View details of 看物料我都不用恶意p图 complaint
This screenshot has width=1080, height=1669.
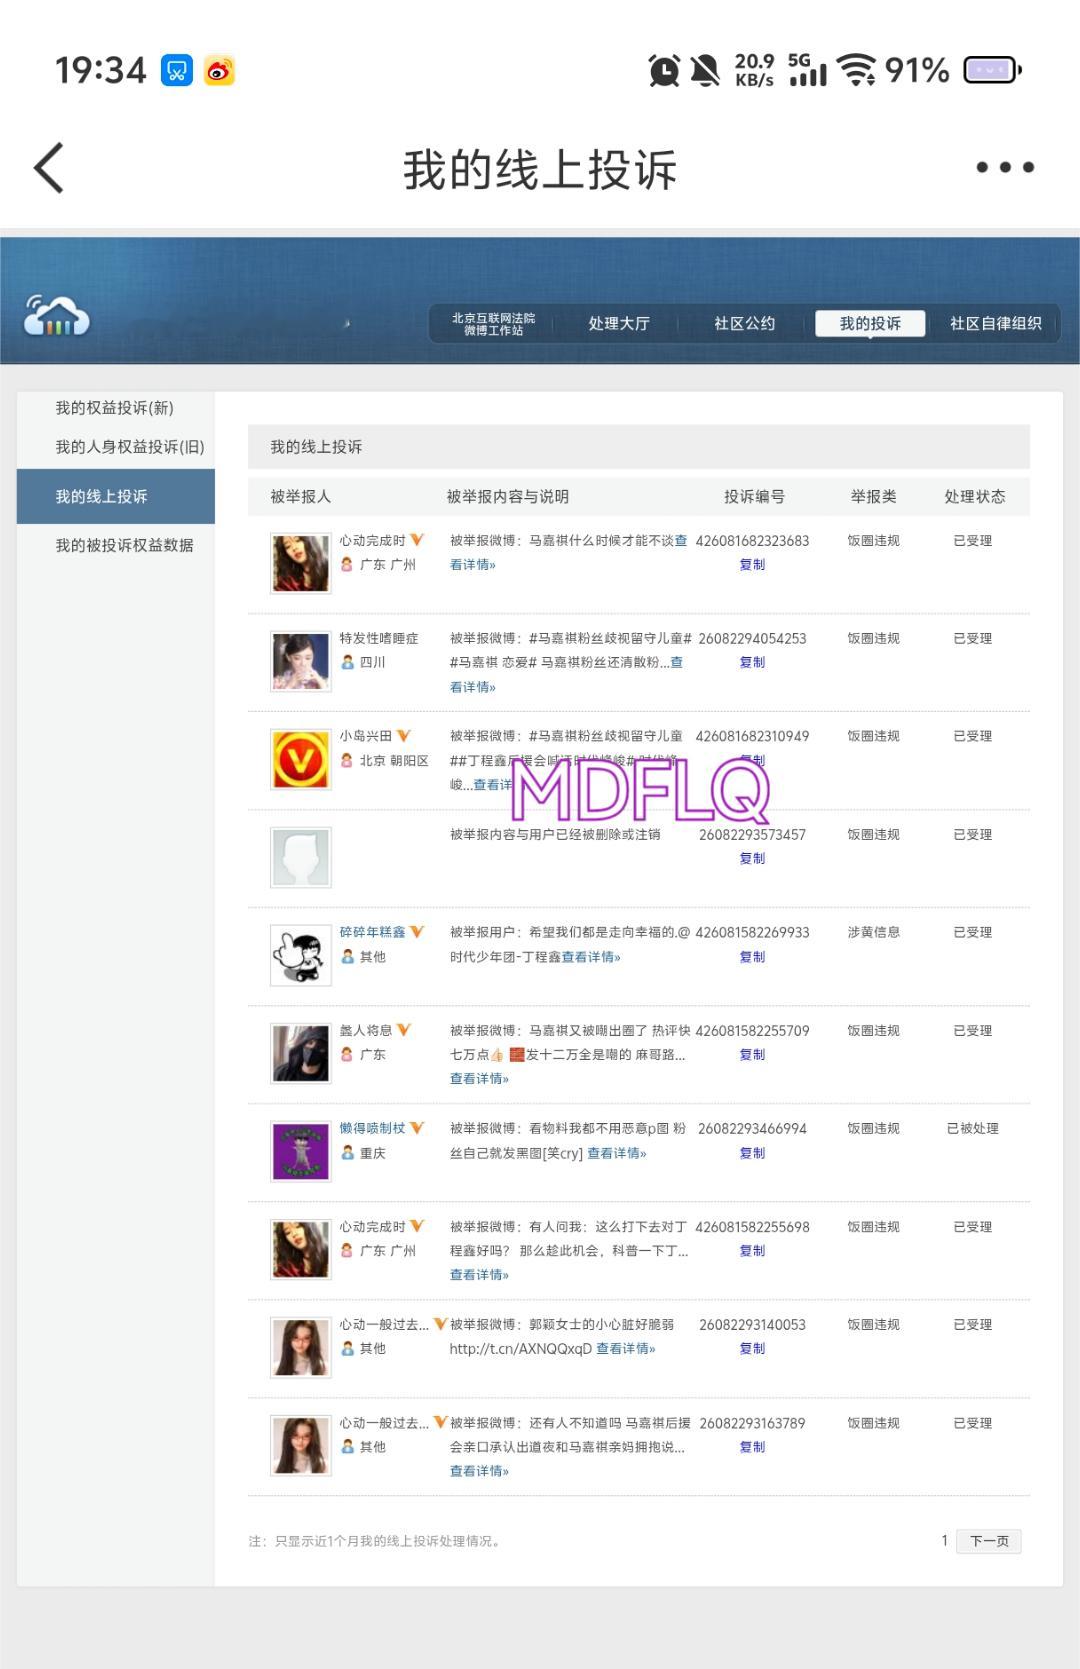pyautogui.click(x=617, y=1153)
